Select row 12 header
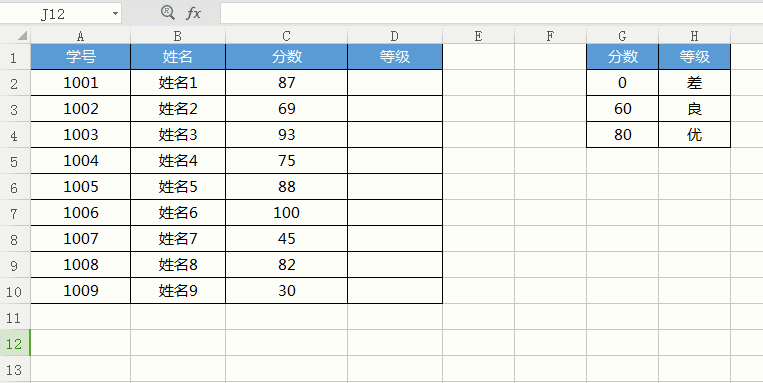 pos(15,344)
